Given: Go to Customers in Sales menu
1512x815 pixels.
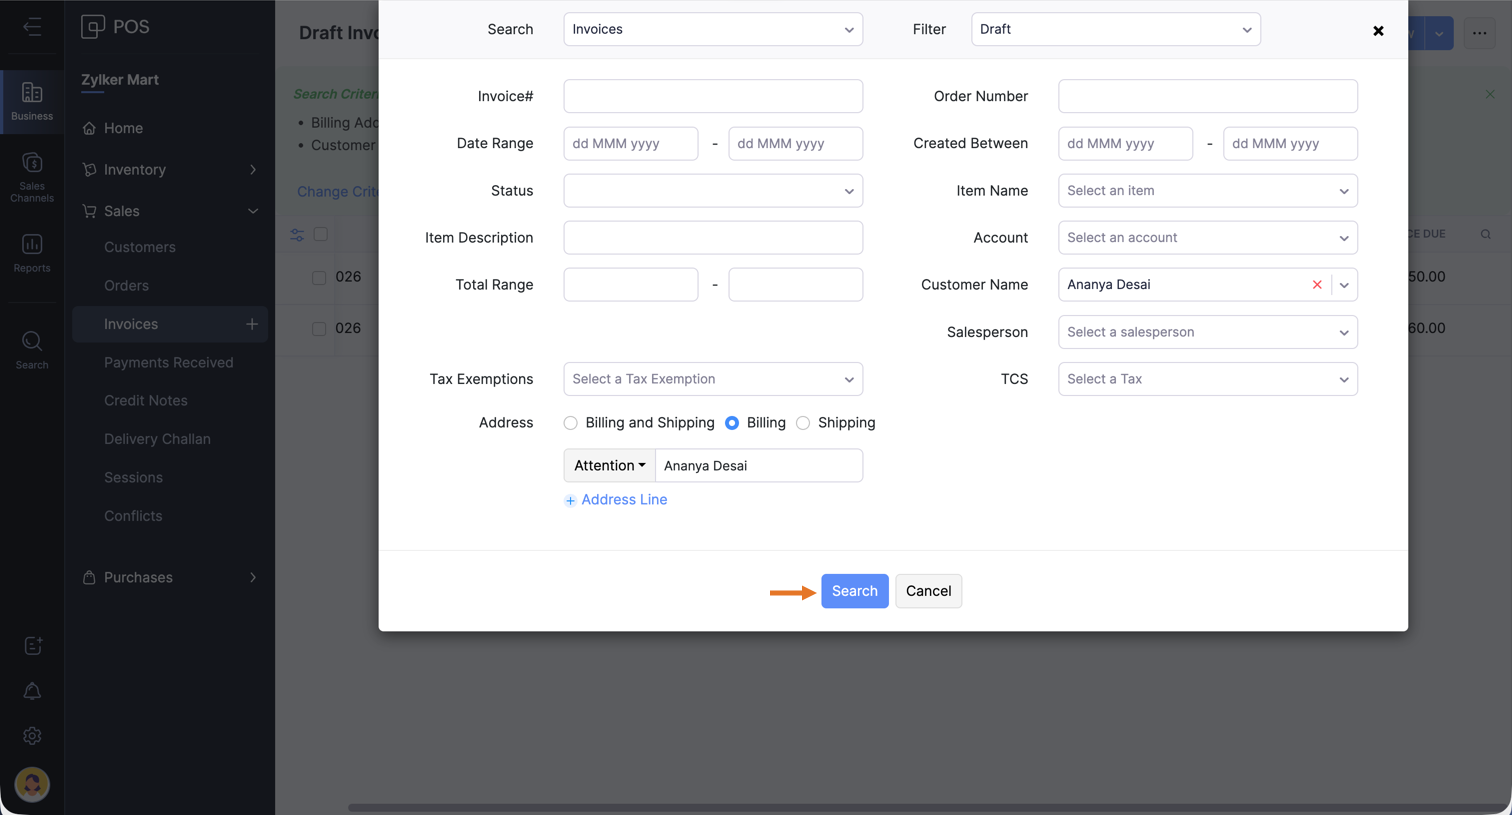Looking at the screenshot, I should [140, 247].
